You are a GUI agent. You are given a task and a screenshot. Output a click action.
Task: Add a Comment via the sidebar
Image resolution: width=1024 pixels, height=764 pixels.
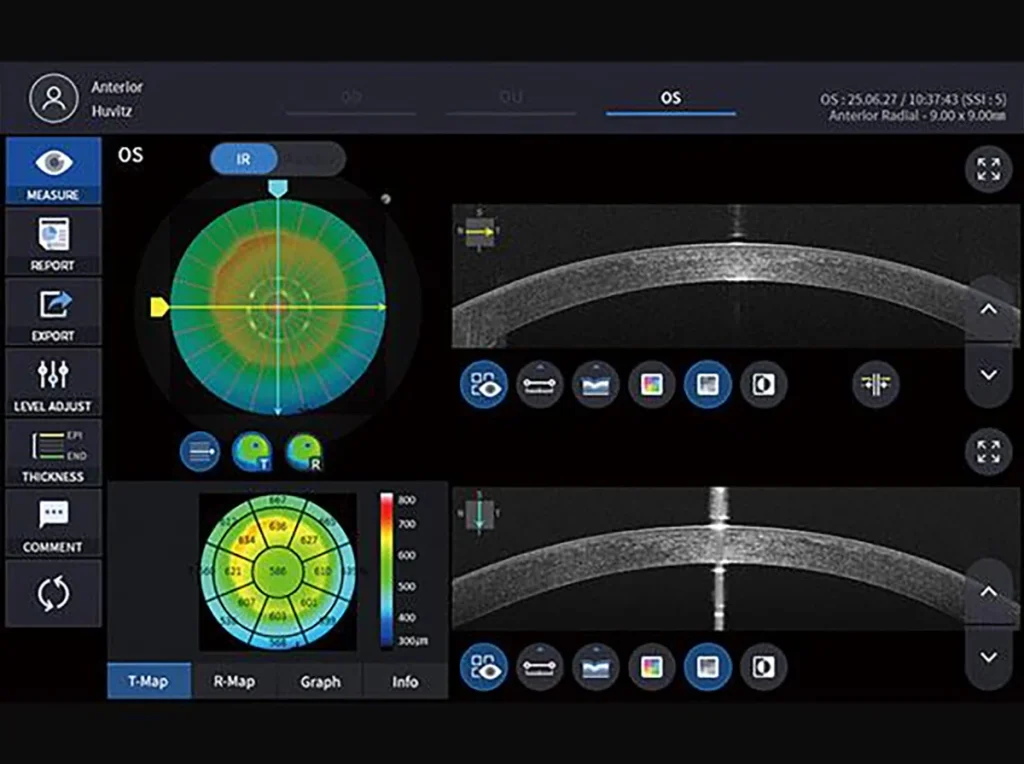53,523
